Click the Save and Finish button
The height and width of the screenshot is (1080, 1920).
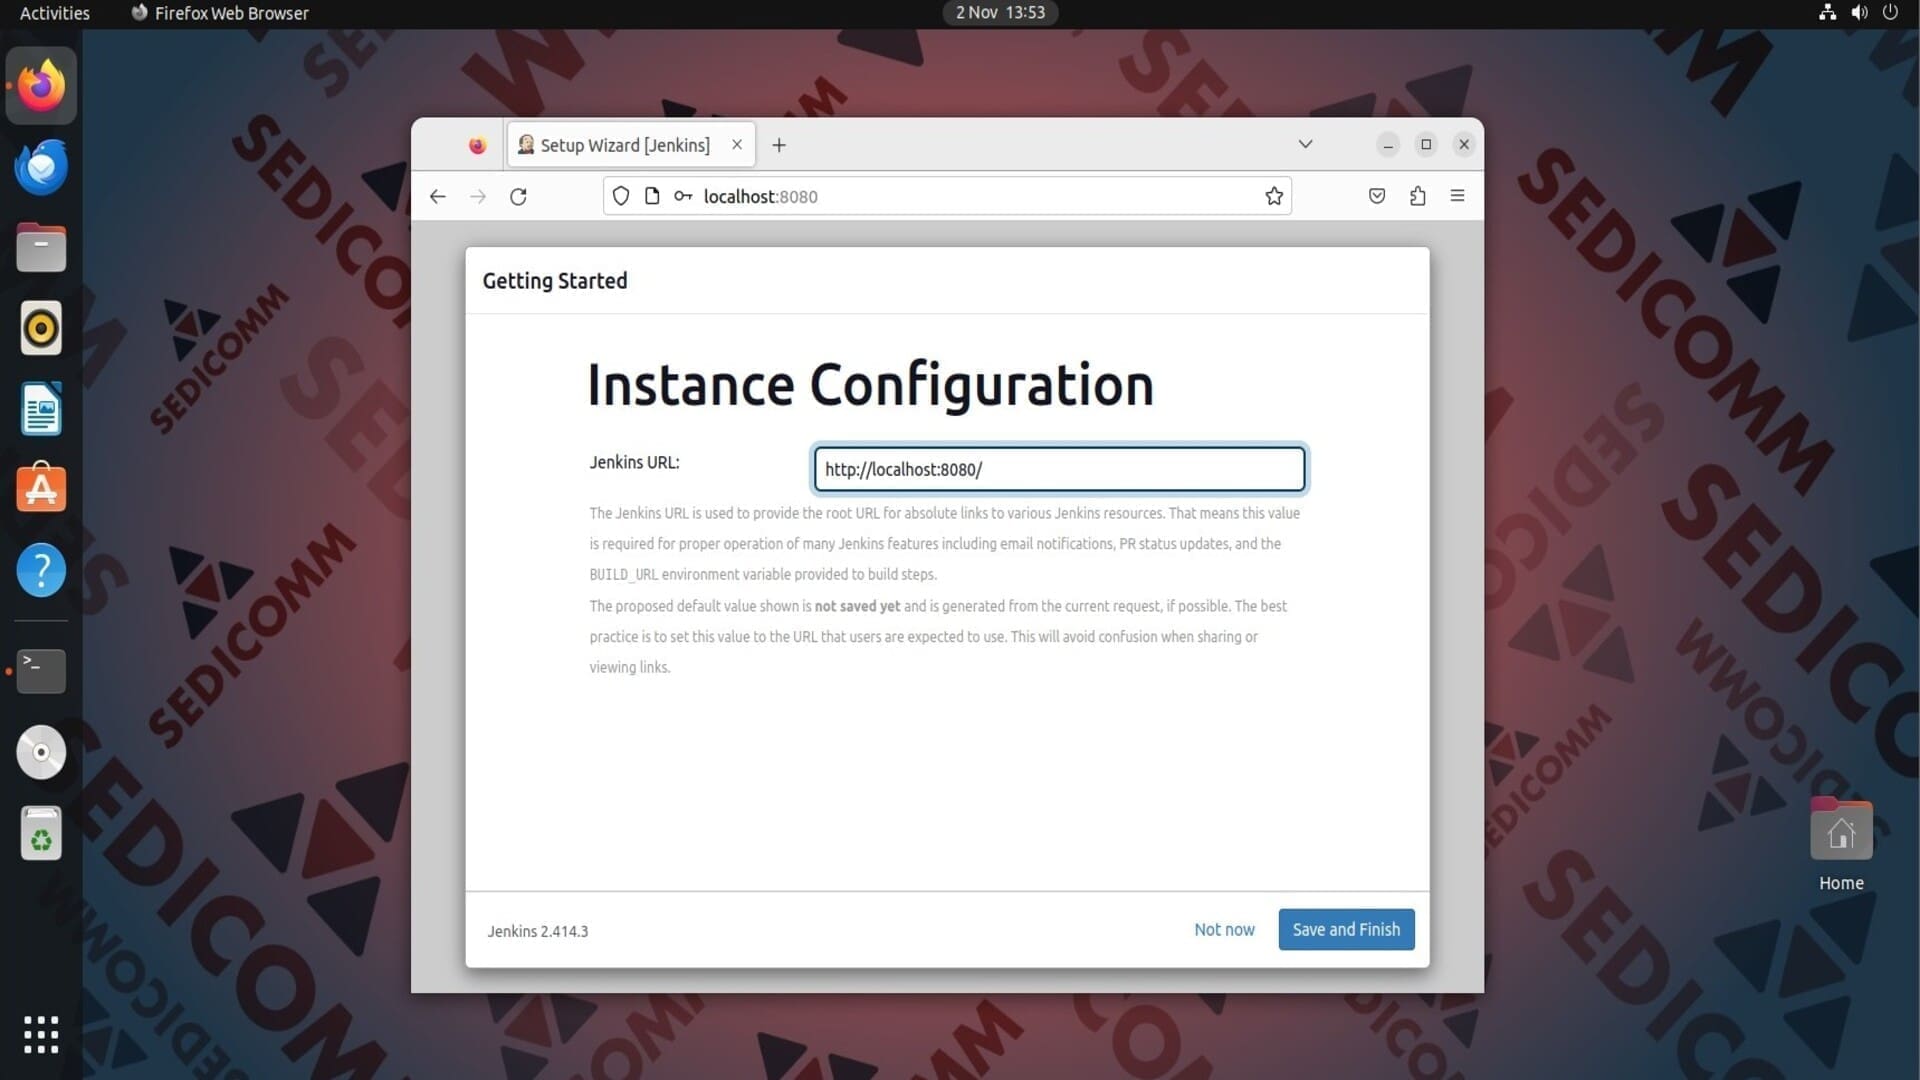[1346, 929]
